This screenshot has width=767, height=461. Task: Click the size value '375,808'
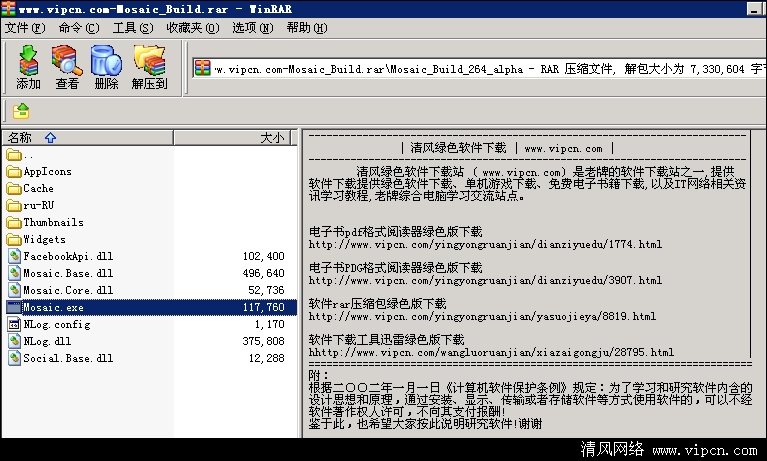264,342
